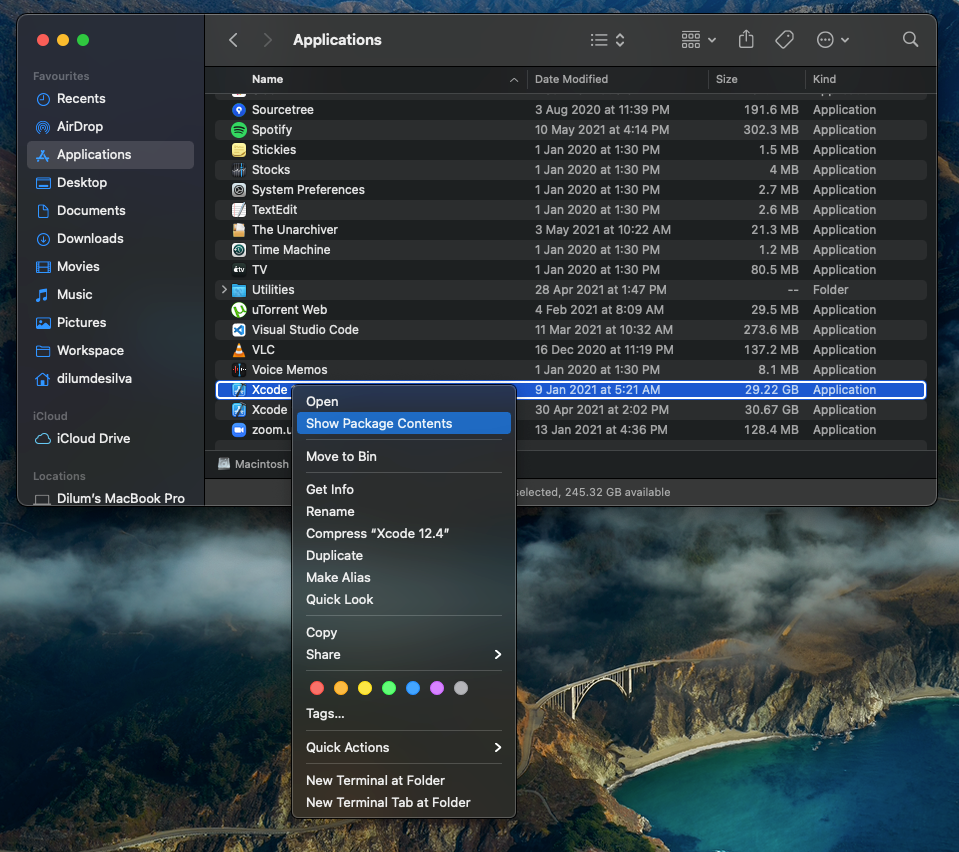
Task: Open iCloud Drive from the sidebar
Action: (x=93, y=438)
